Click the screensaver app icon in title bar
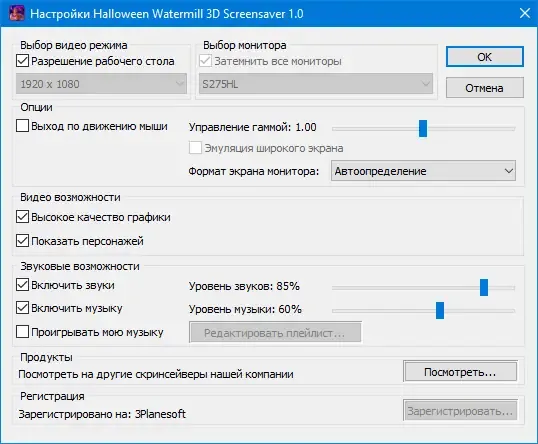 pos(16,14)
